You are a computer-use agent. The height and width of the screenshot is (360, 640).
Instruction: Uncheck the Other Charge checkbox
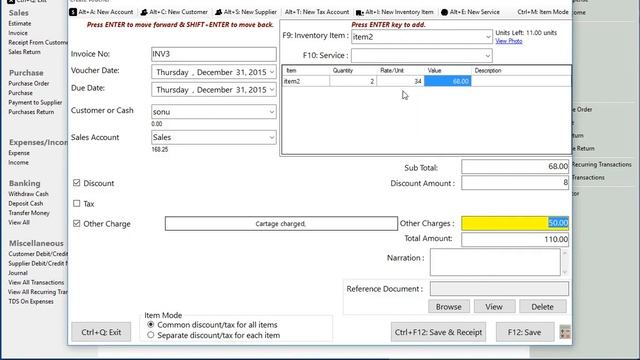(x=77, y=223)
